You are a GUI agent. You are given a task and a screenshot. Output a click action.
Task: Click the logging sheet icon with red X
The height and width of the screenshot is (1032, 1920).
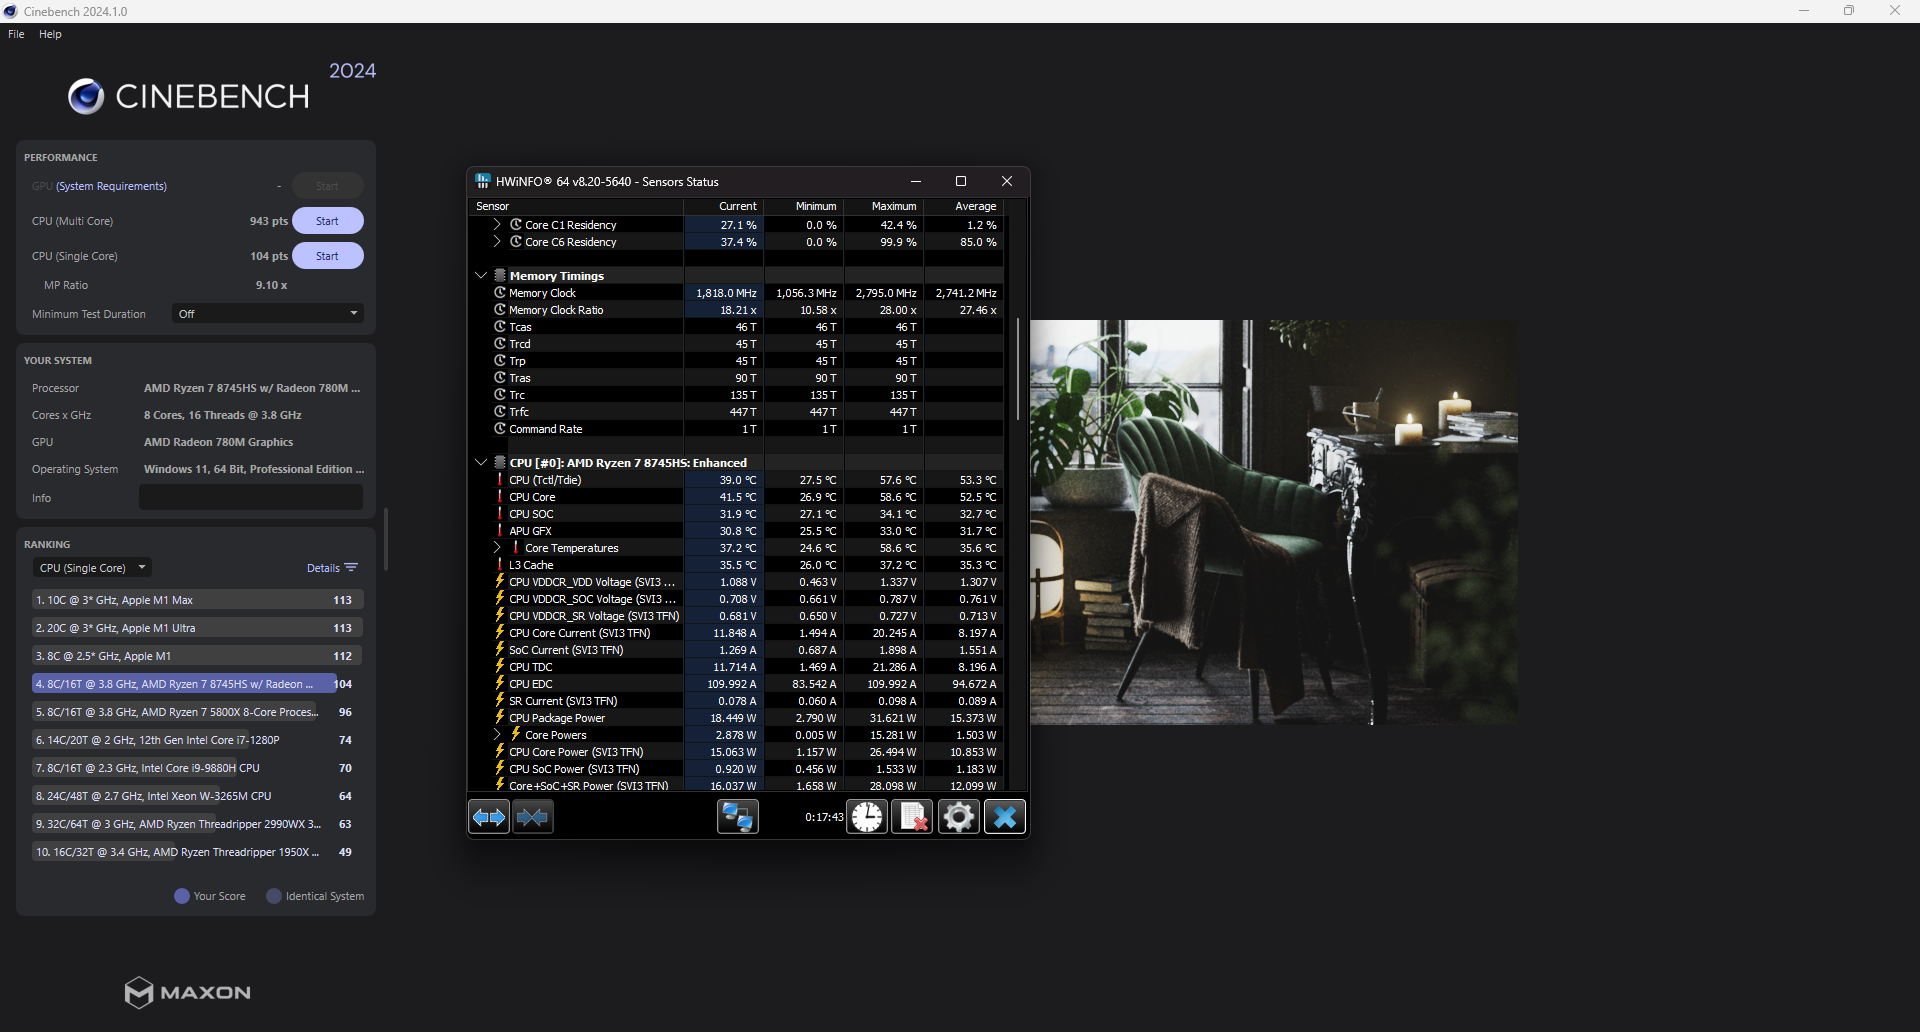(912, 817)
